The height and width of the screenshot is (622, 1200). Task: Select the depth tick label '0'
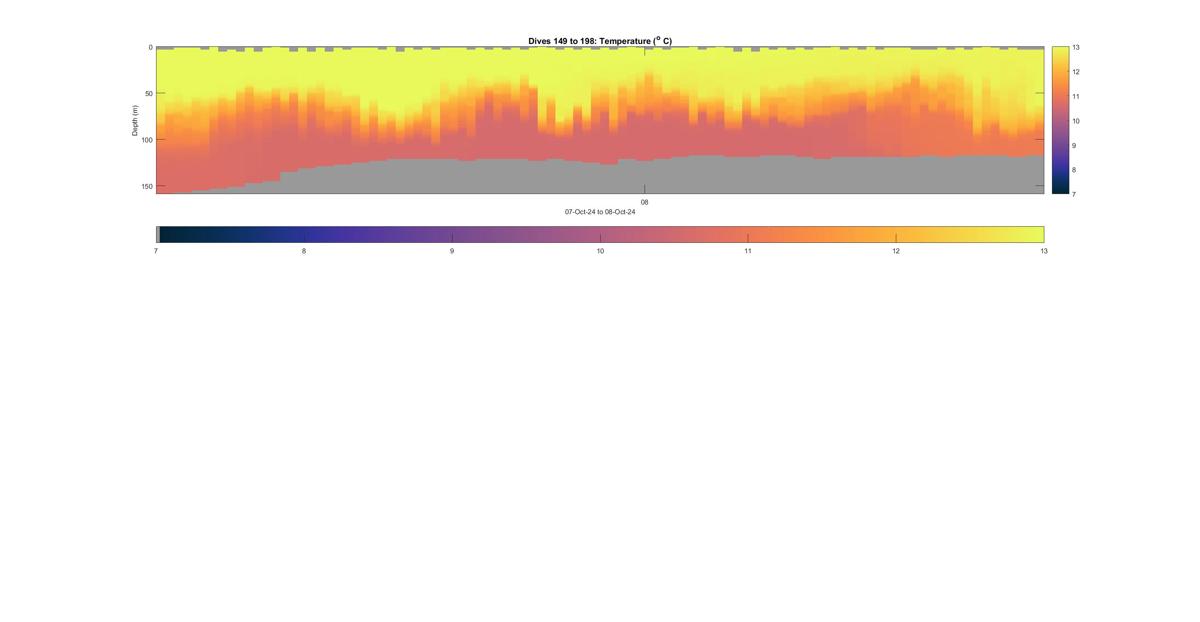coord(151,47)
